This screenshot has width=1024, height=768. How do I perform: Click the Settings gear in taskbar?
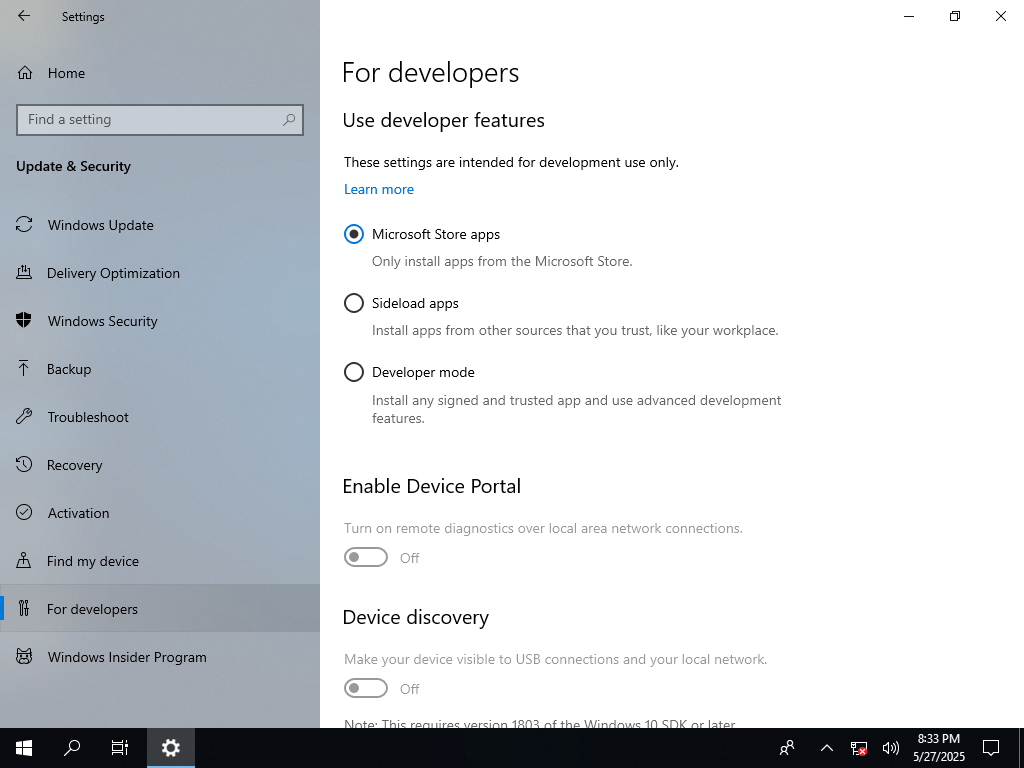click(x=170, y=748)
